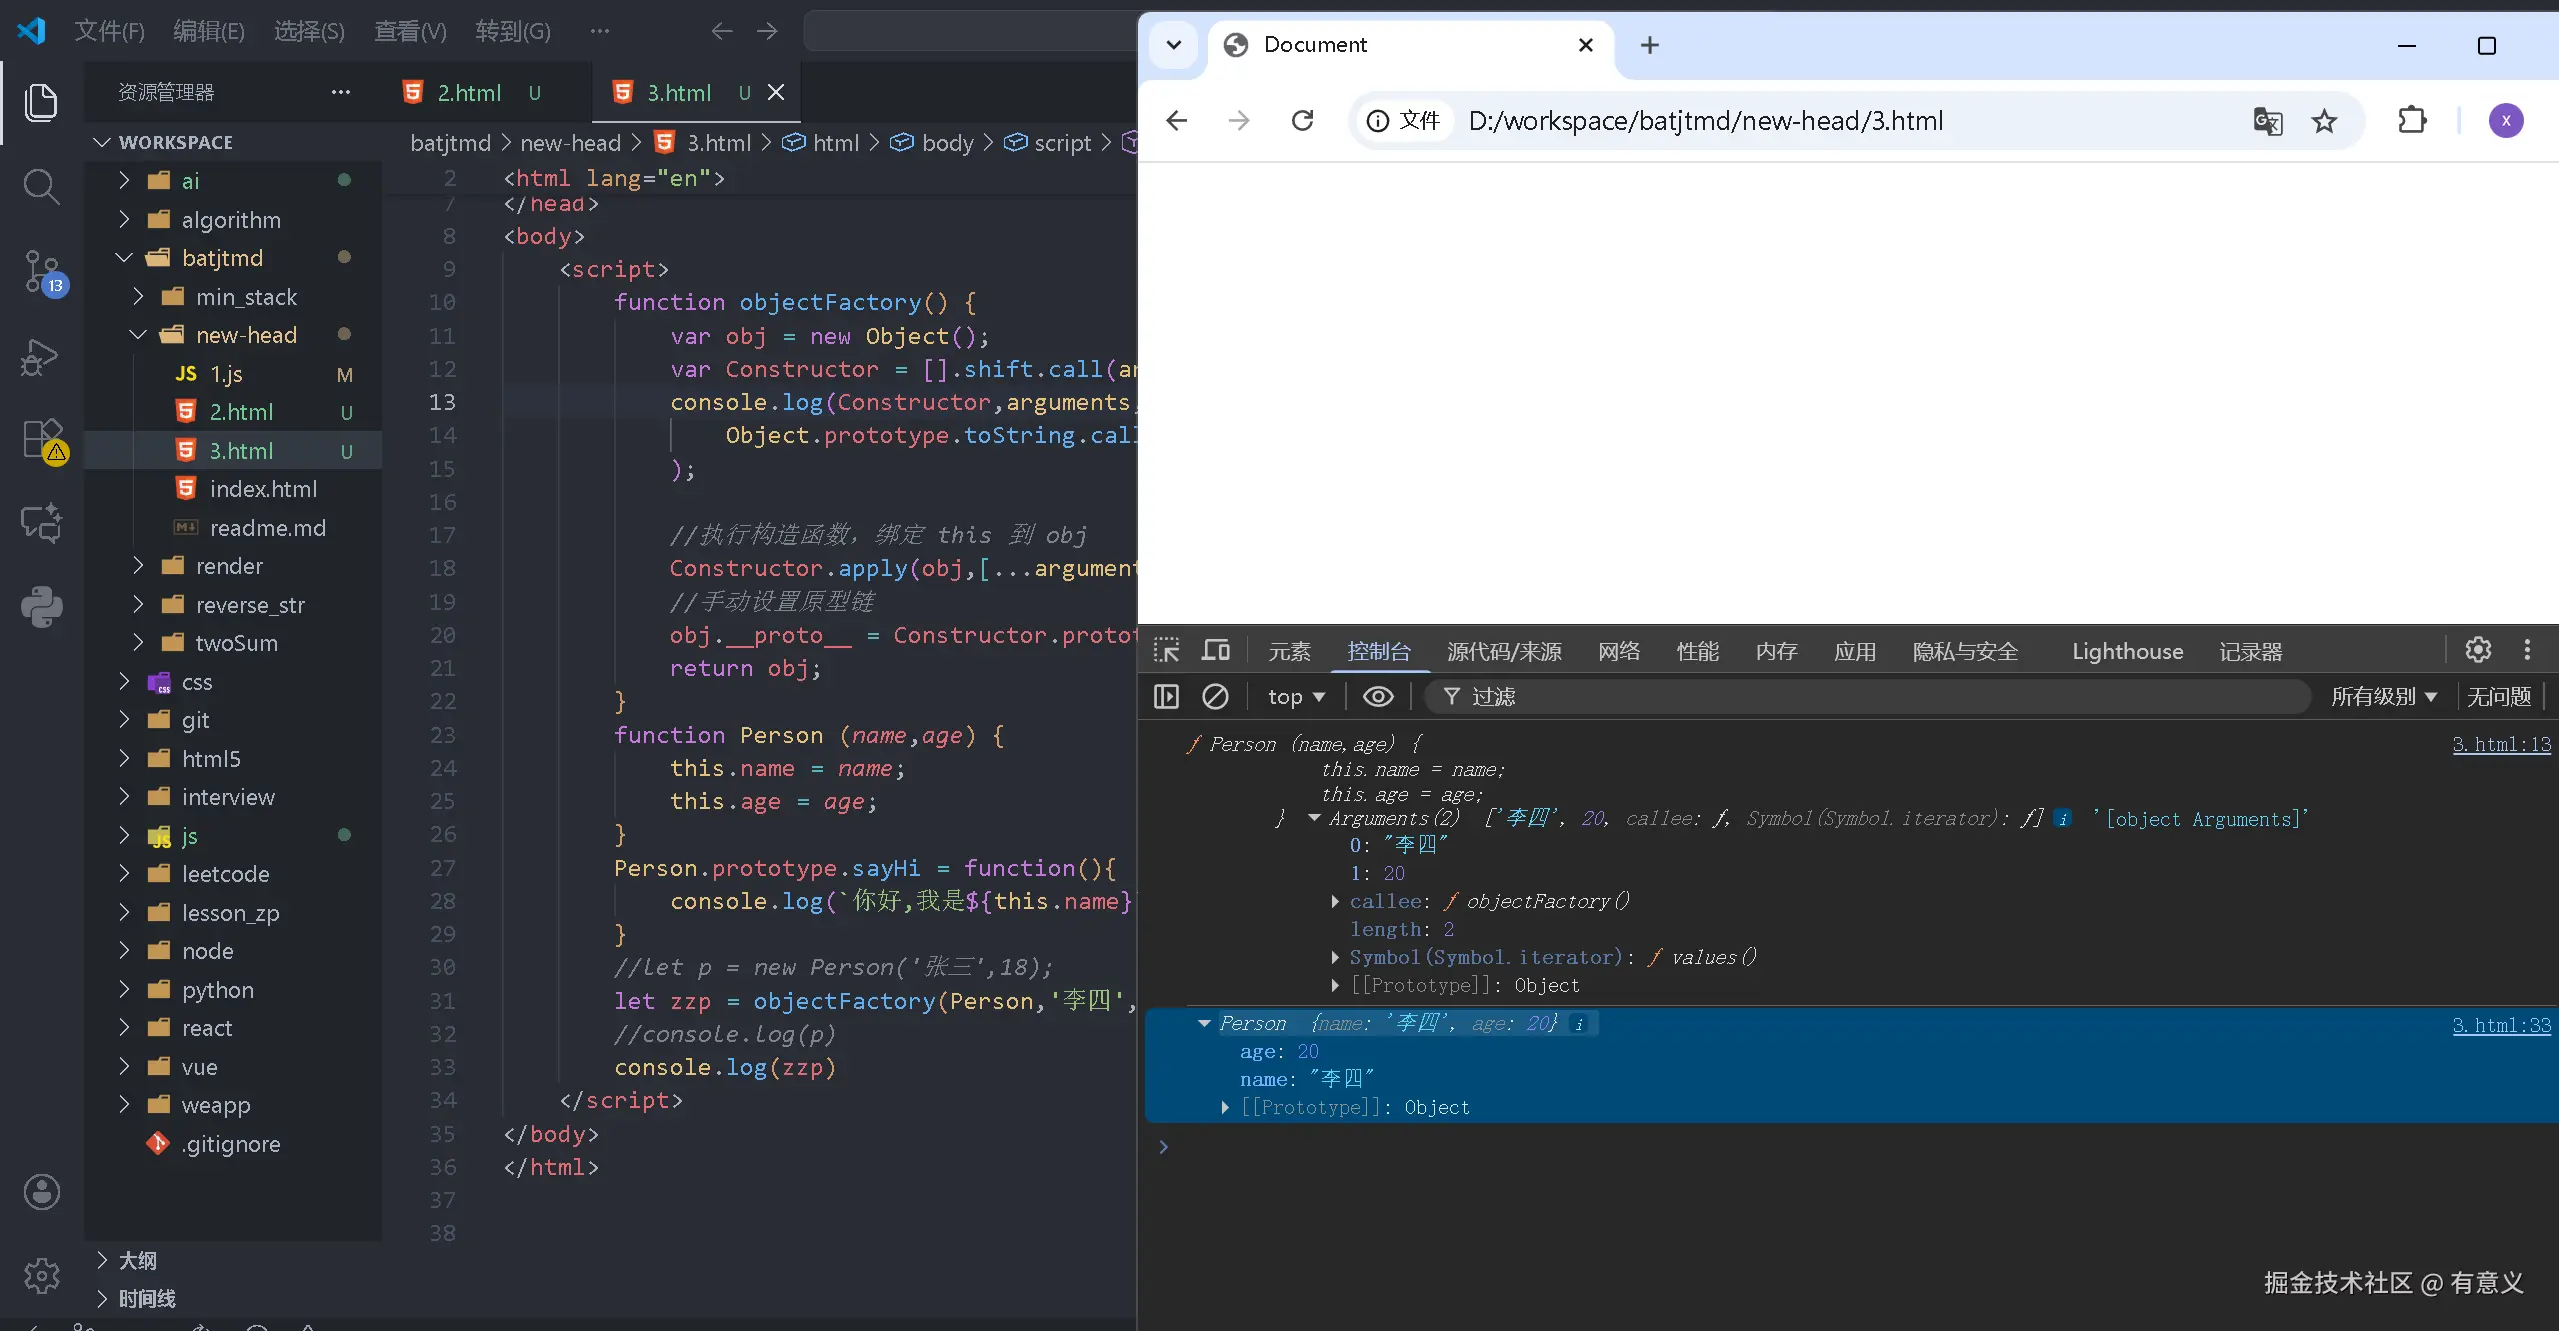The width and height of the screenshot is (2559, 1331).
Task: Switch to the 2.html editor tab
Action: 469,92
